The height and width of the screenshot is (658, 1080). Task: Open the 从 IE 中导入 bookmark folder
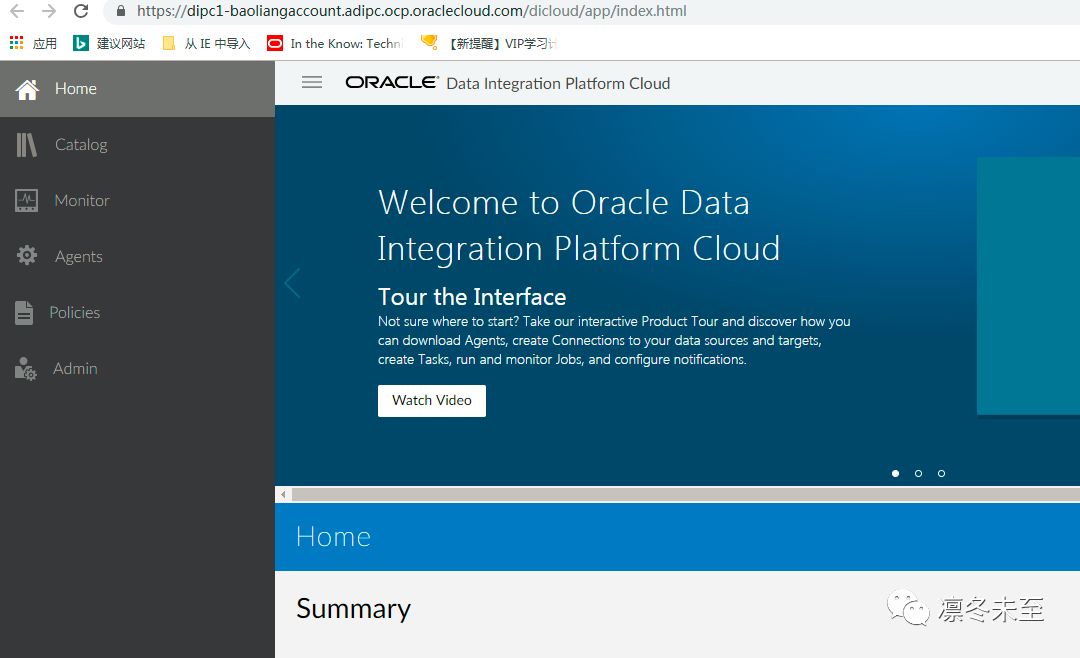206,43
